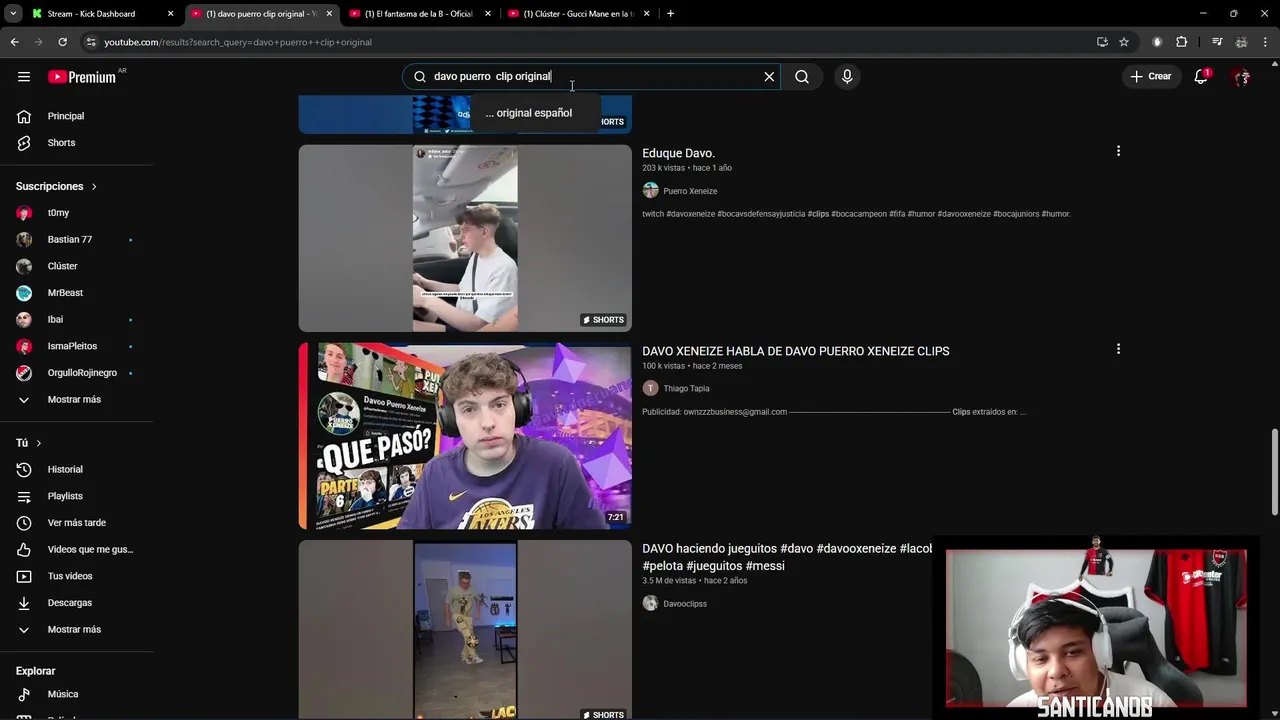Expand Mostrar más under Tú section
Image resolution: width=1280 pixels, height=720 pixels.
(x=76, y=630)
